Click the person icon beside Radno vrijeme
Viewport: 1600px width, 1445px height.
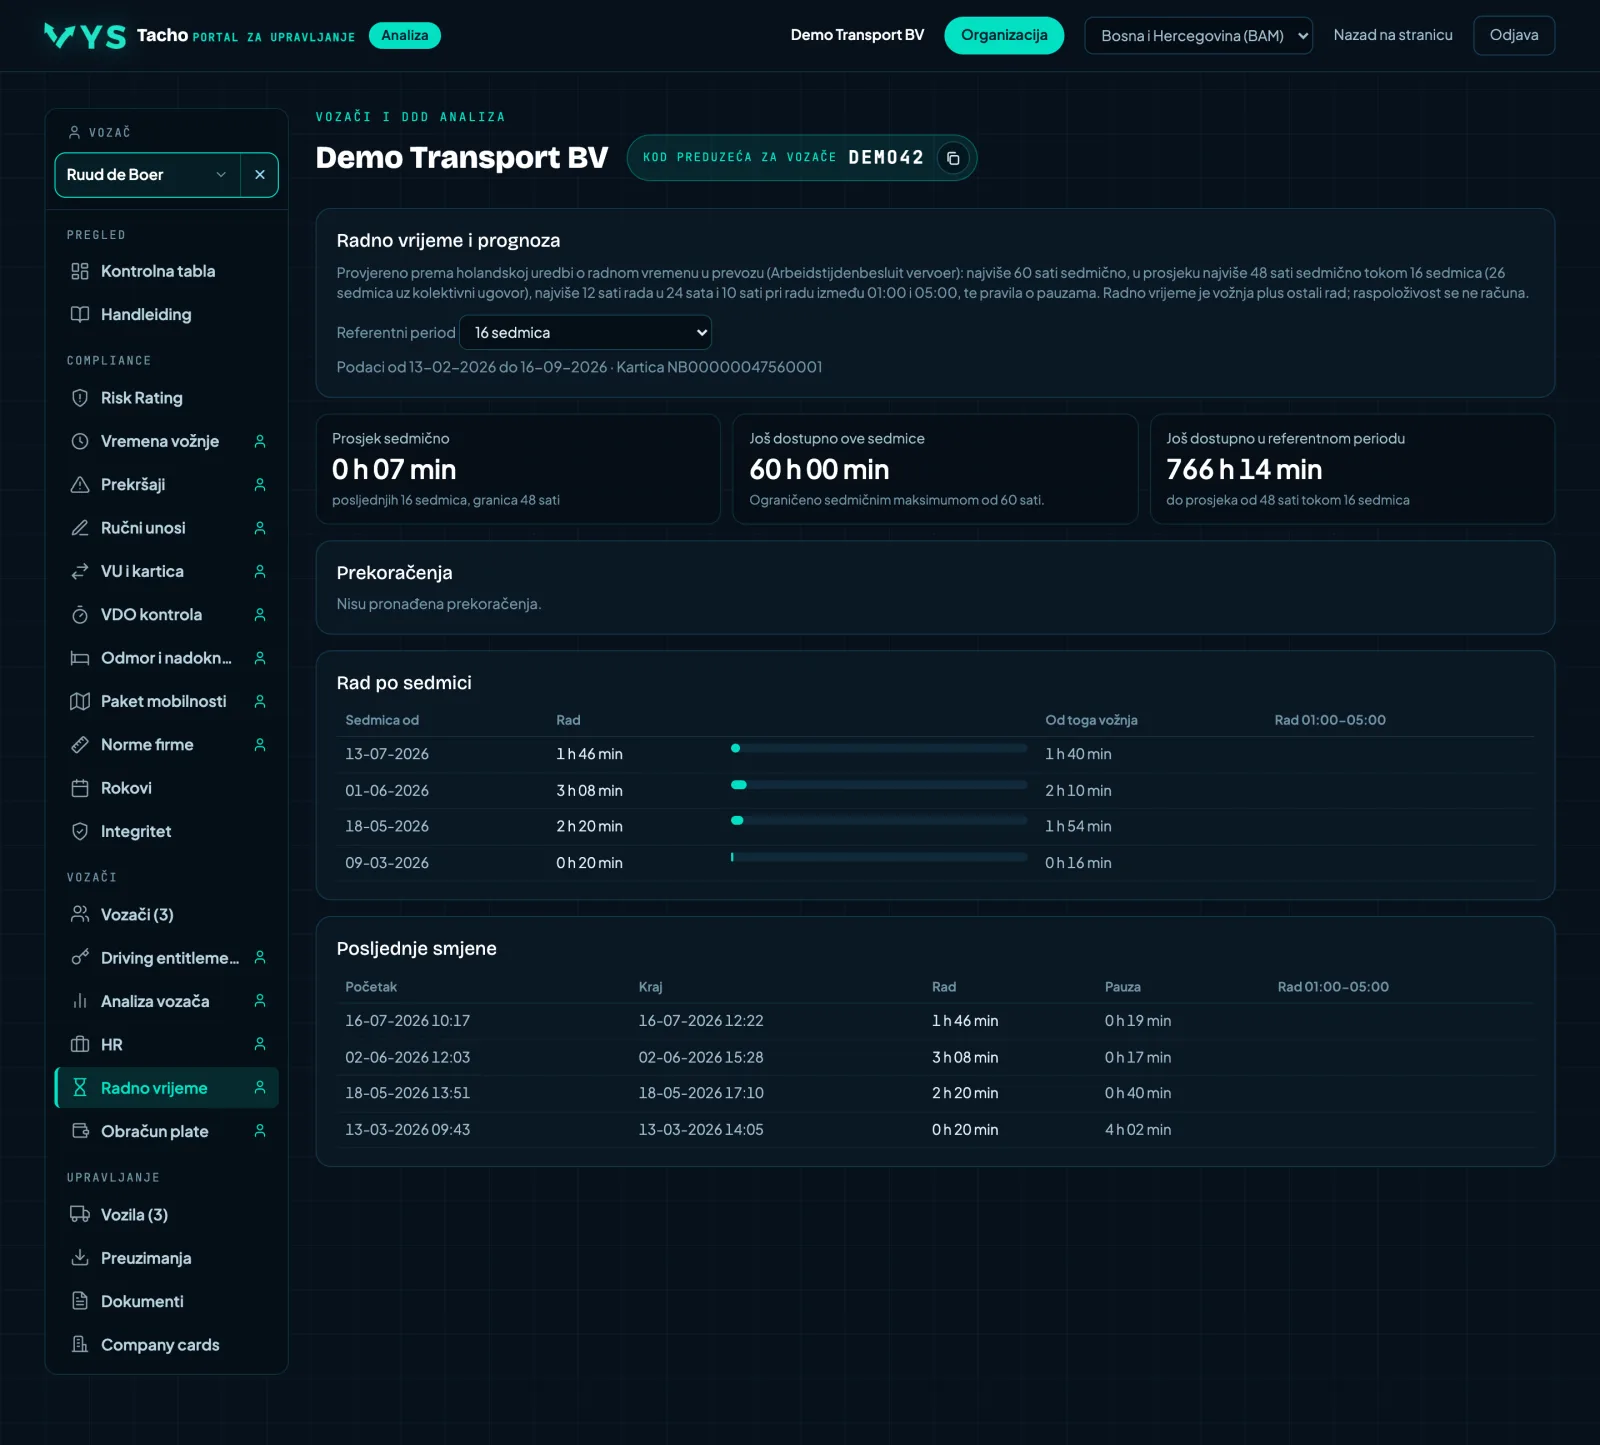(260, 1088)
